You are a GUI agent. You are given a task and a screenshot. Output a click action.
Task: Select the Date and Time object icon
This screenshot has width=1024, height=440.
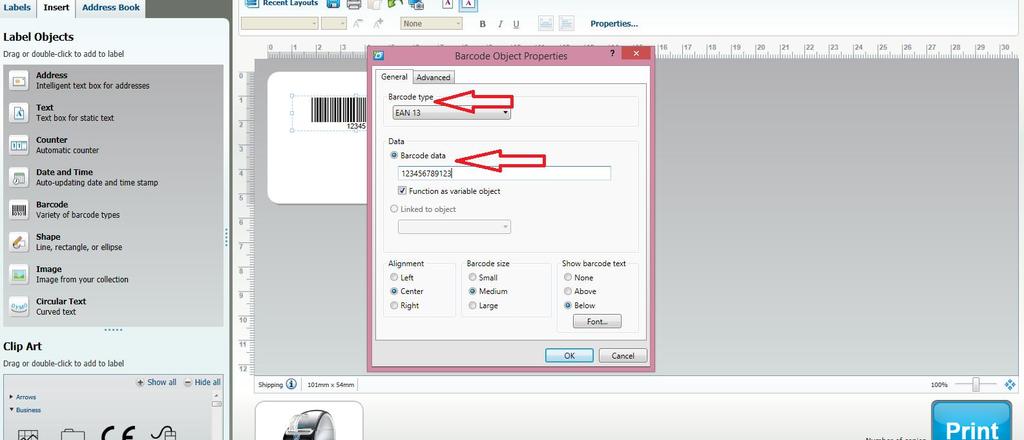tap(18, 178)
